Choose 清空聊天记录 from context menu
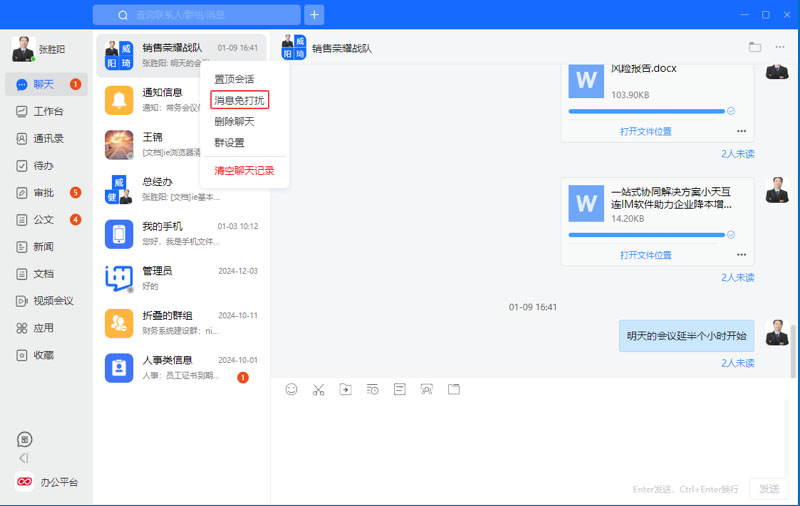The width and height of the screenshot is (800, 506). pyautogui.click(x=244, y=171)
